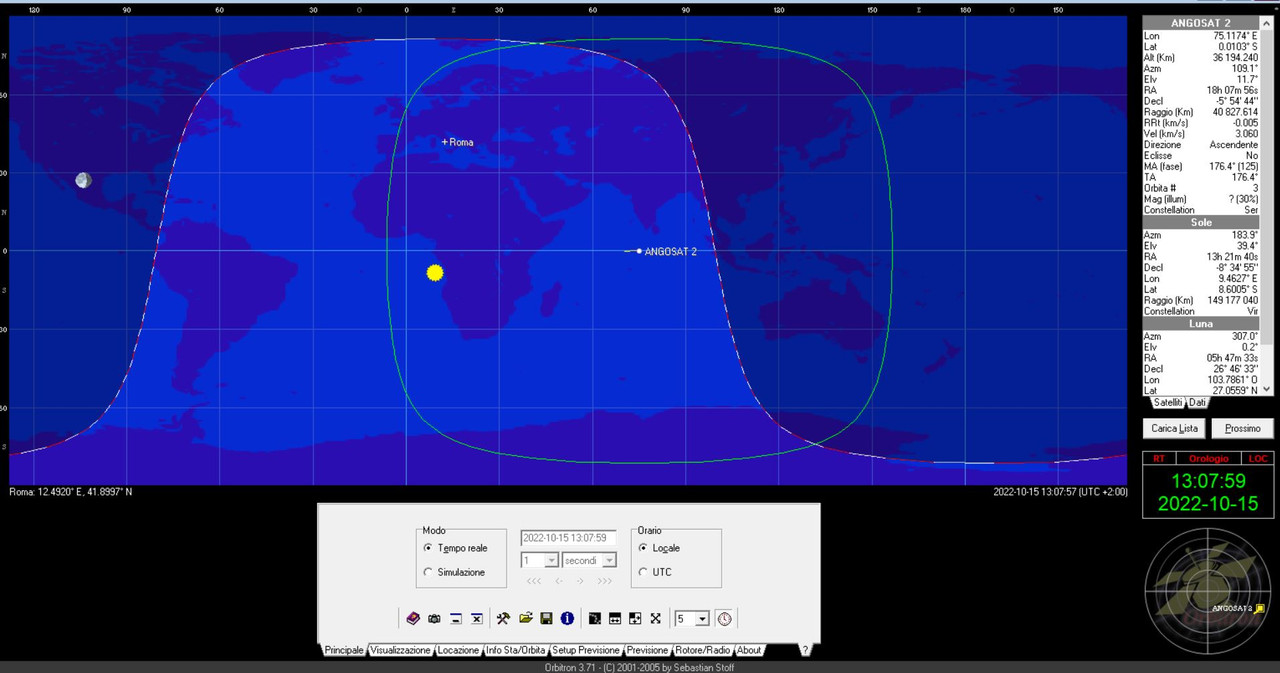Open the Rotore/Radio tab
The width and height of the screenshot is (1280, 673).
(703, 650)
